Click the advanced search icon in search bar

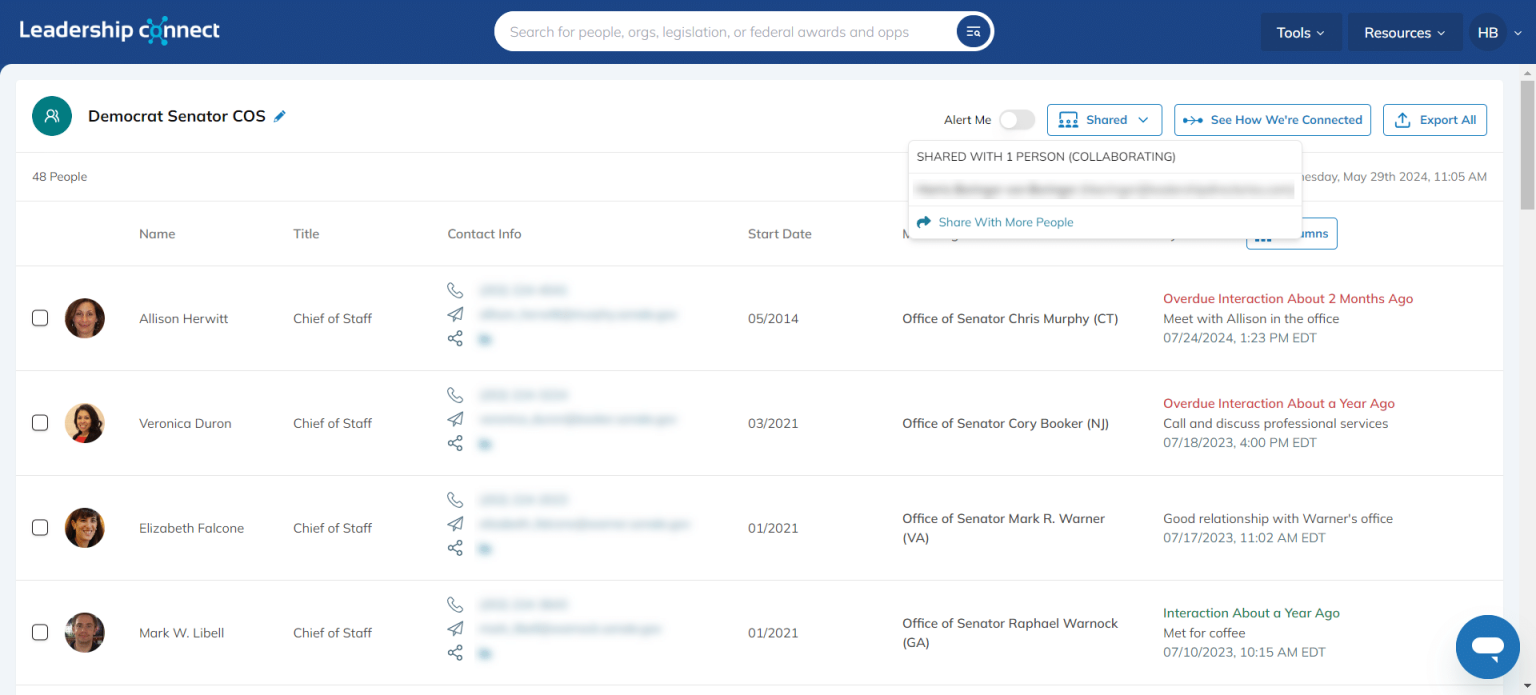[972, 32]
